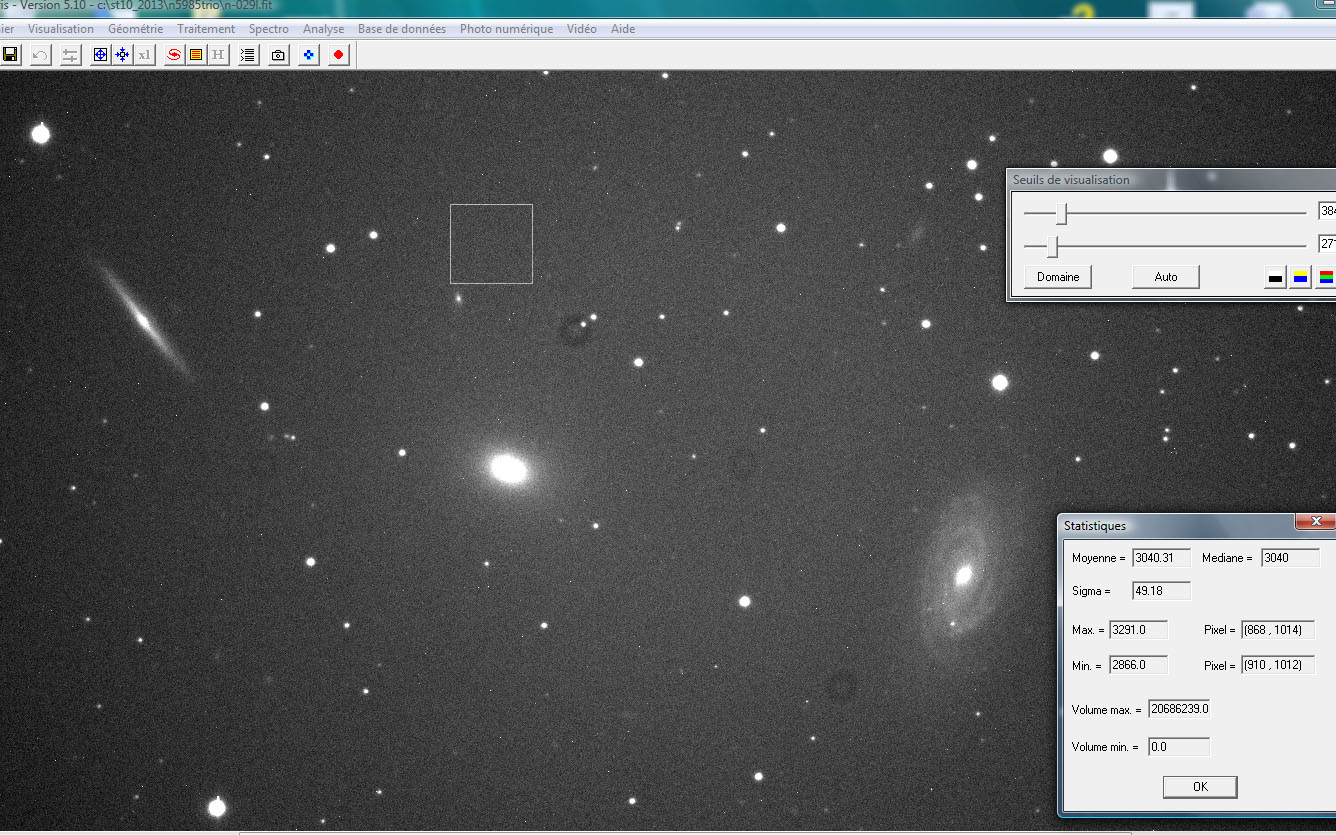Click the Volume min. field 0.0

point(1179,747)
